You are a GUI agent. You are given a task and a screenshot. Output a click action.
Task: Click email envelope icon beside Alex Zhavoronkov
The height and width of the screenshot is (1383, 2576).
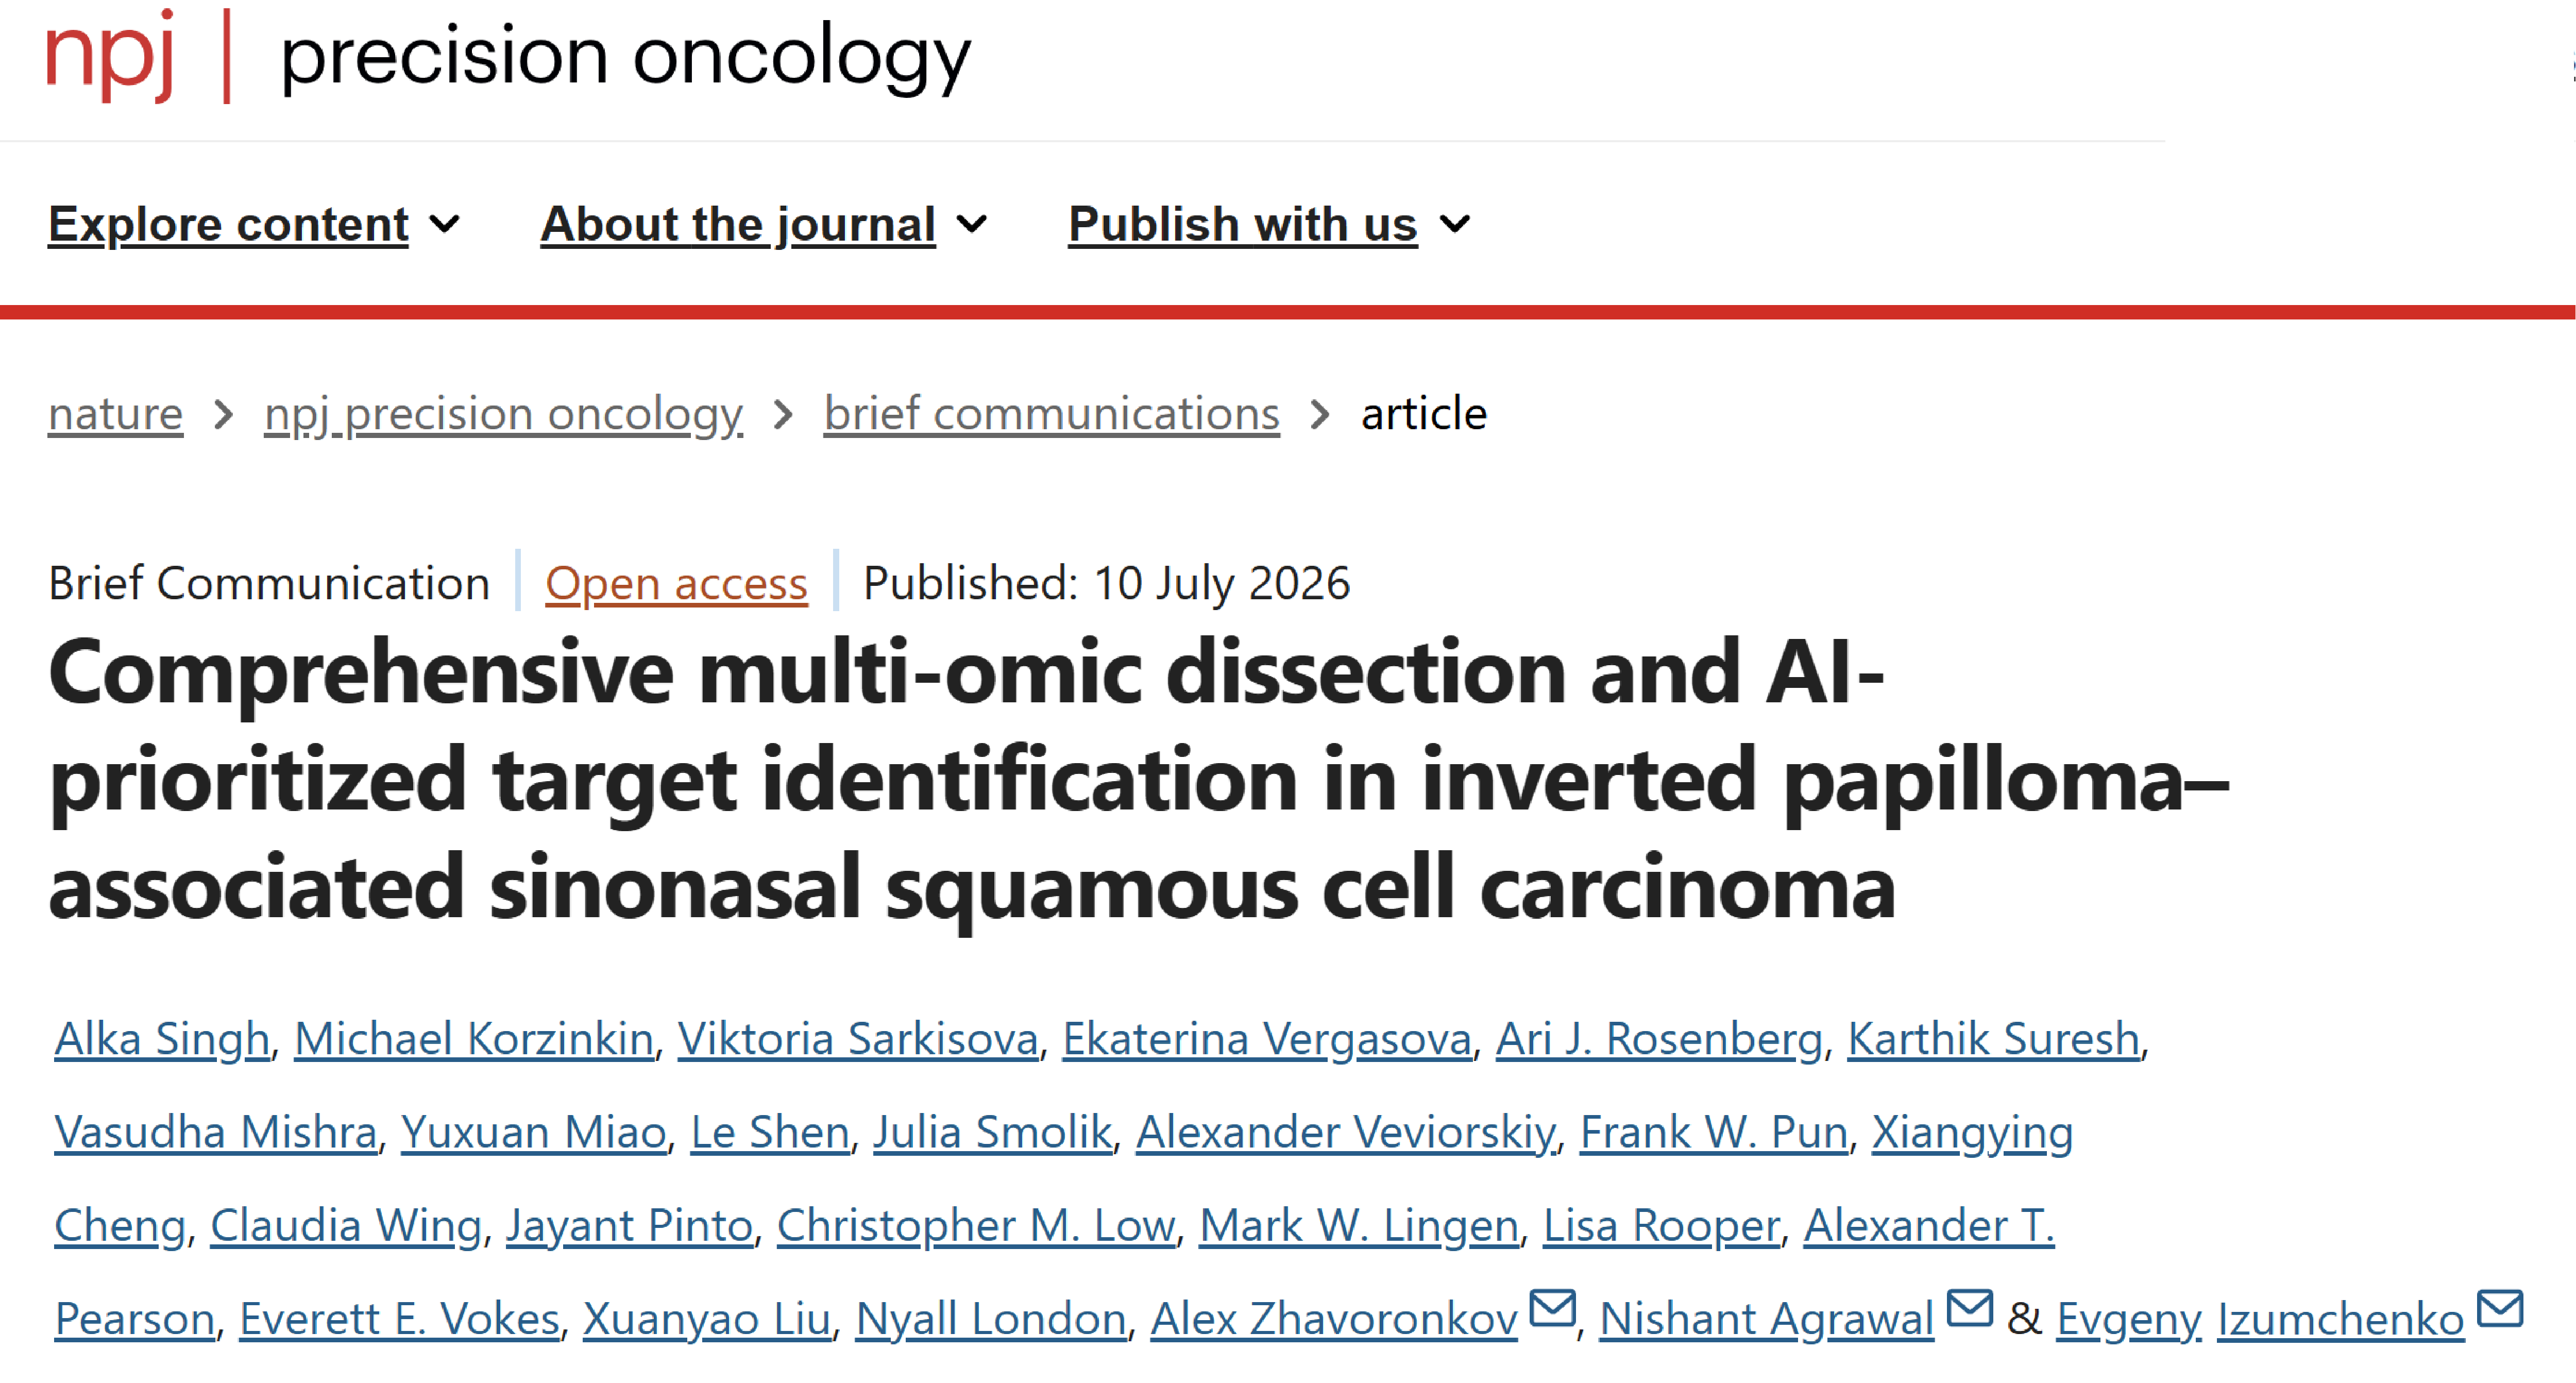click(x=1553, y=1308)
